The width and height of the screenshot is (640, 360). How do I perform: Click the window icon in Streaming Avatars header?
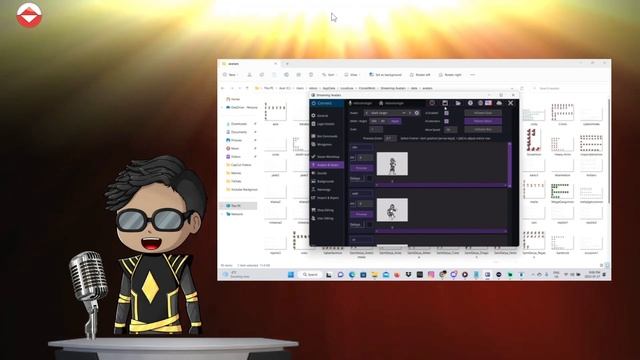coord(445,103)
